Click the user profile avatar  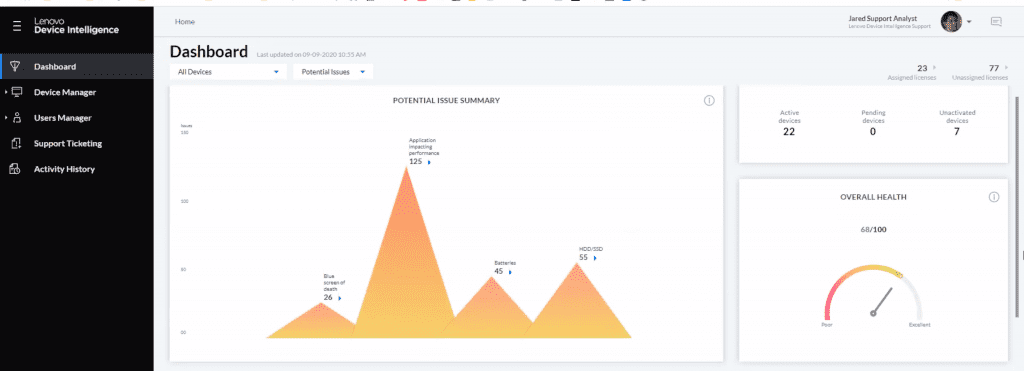coord(951,22)
